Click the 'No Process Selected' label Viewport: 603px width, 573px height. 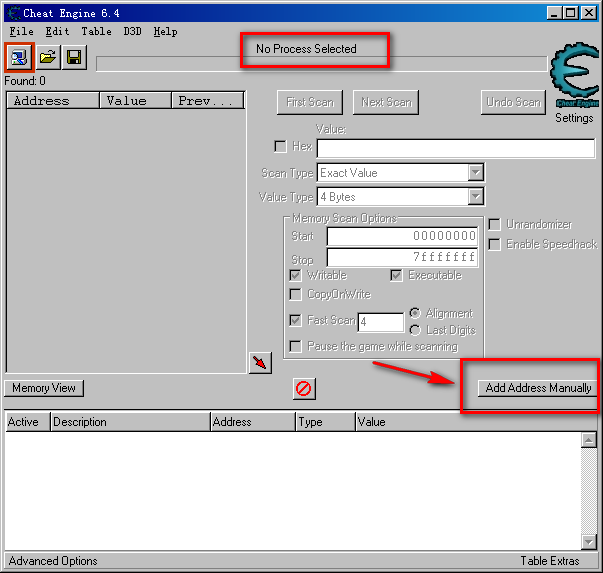(x=306, y=49)
